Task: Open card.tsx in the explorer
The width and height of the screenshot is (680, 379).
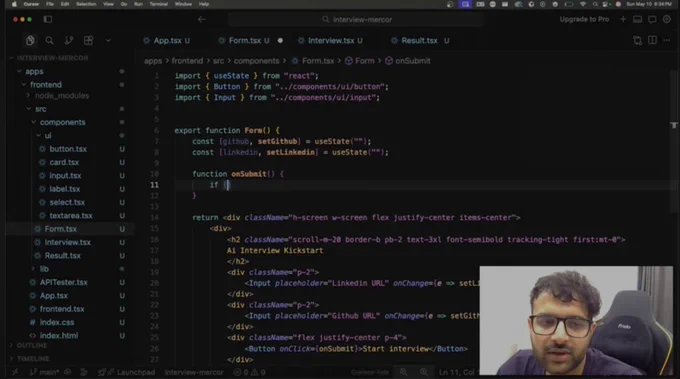Action: (64, 162)
